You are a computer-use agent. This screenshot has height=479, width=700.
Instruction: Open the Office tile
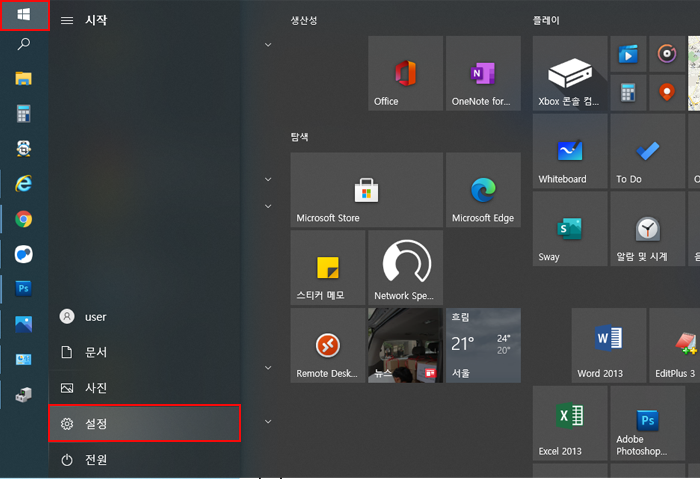(405, 73)
